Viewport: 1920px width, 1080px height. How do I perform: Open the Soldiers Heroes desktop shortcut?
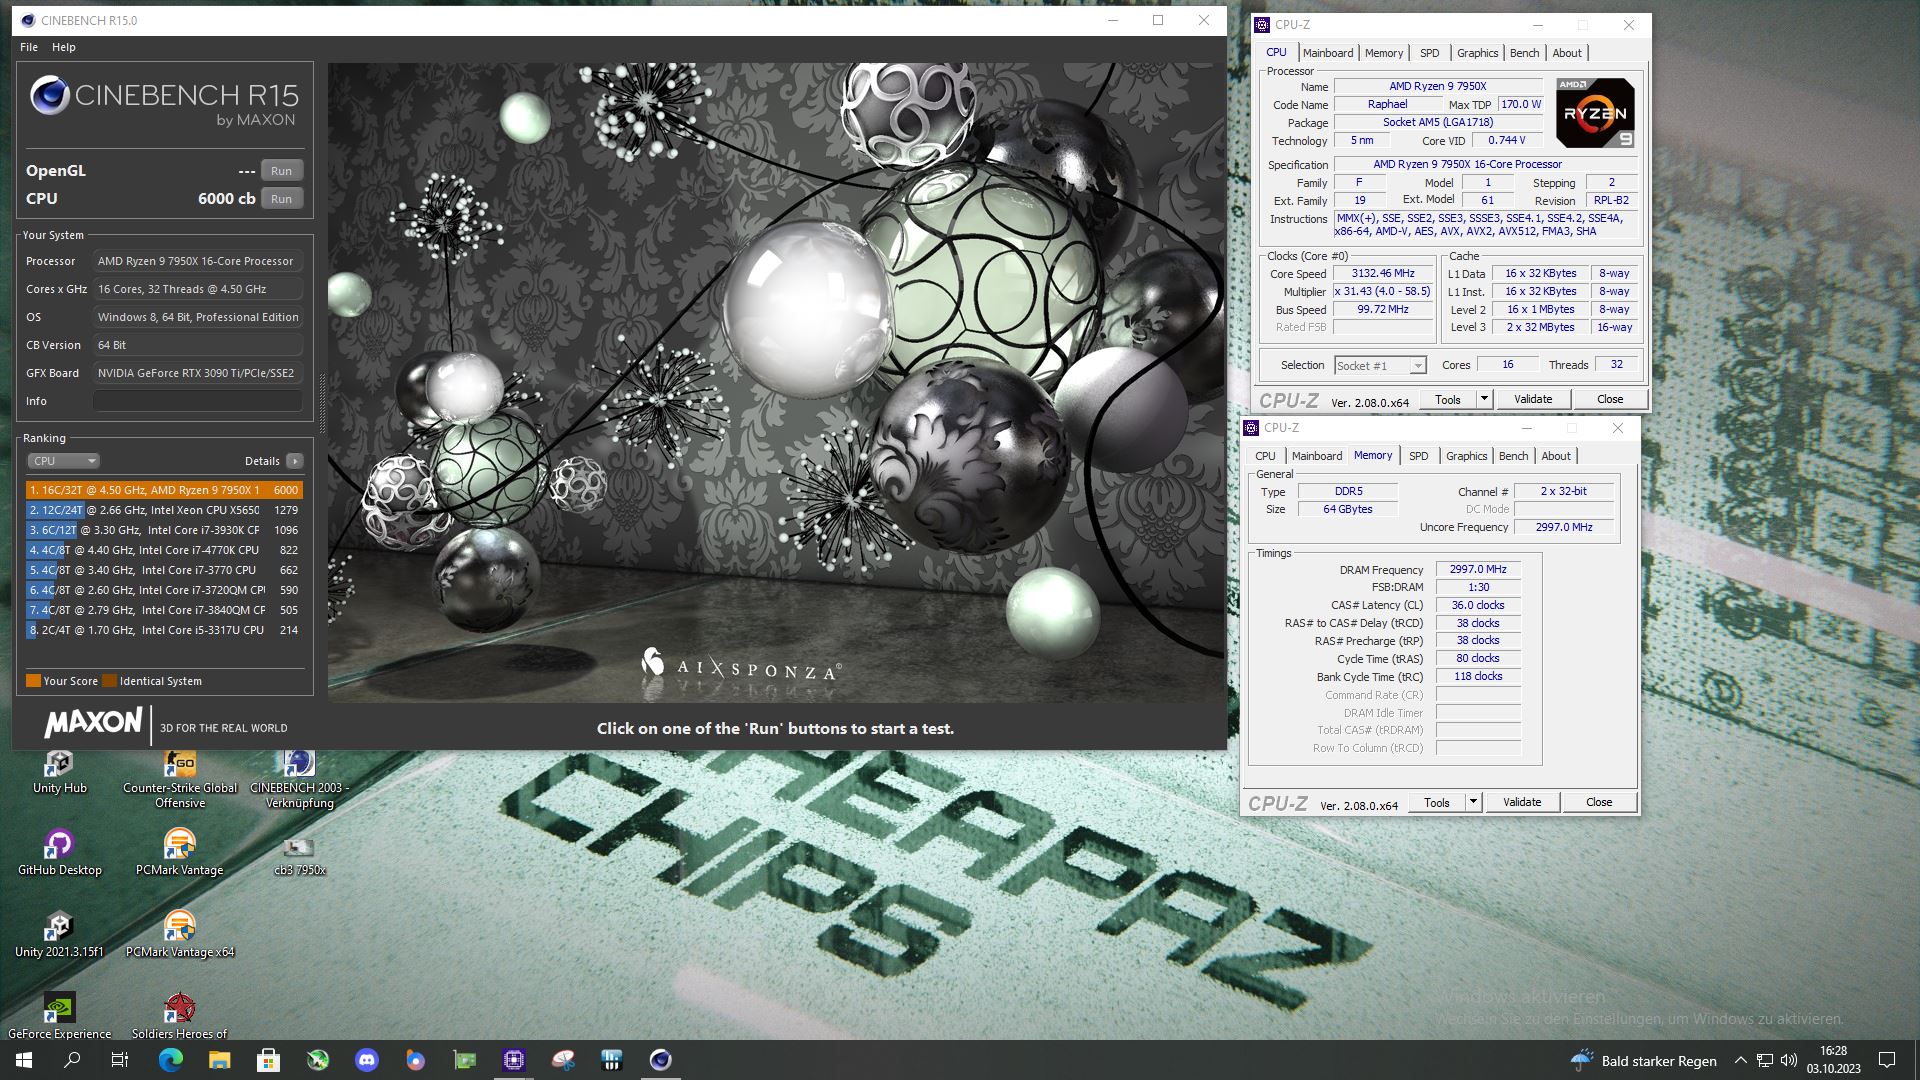coord(180,1017)
